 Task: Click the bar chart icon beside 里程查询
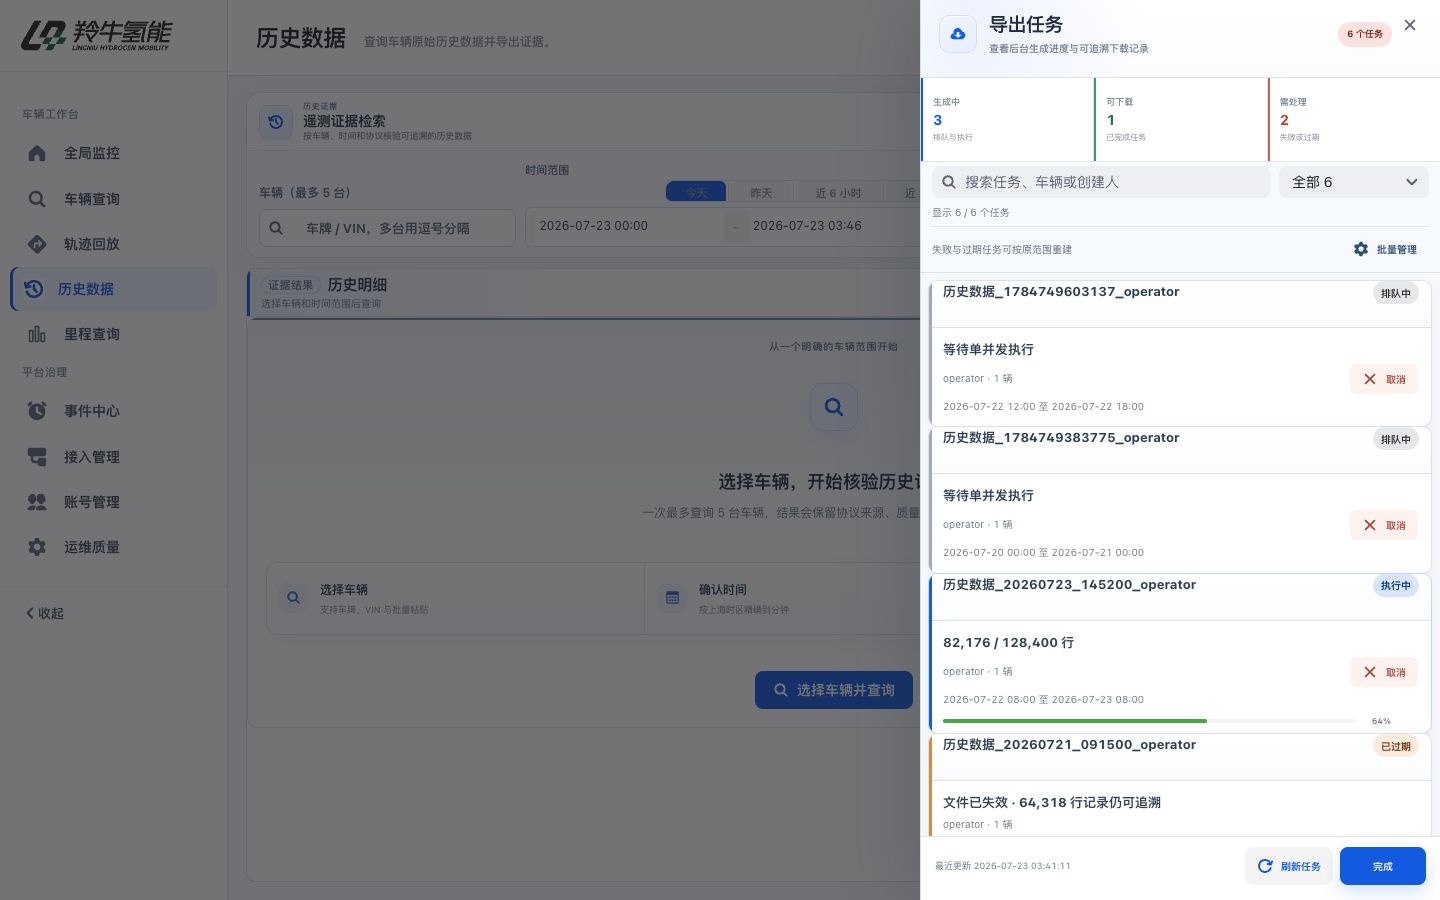(37, 334)
